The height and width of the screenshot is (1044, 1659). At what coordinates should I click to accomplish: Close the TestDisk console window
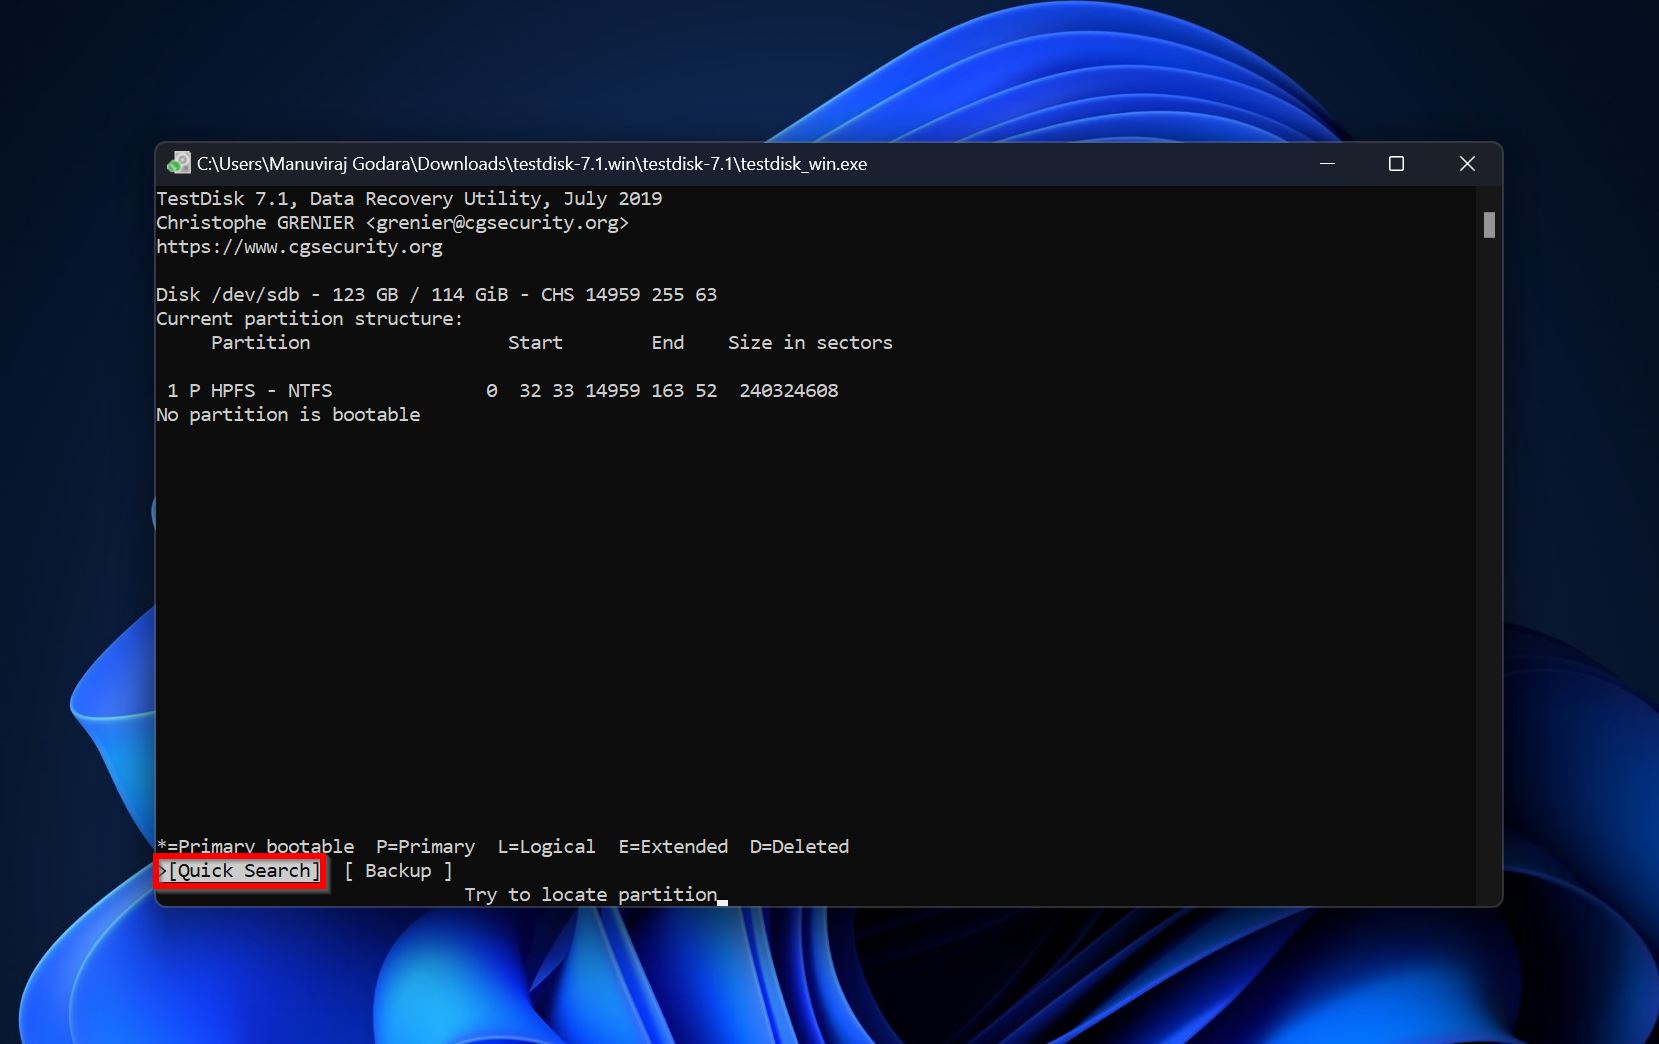1467,163
